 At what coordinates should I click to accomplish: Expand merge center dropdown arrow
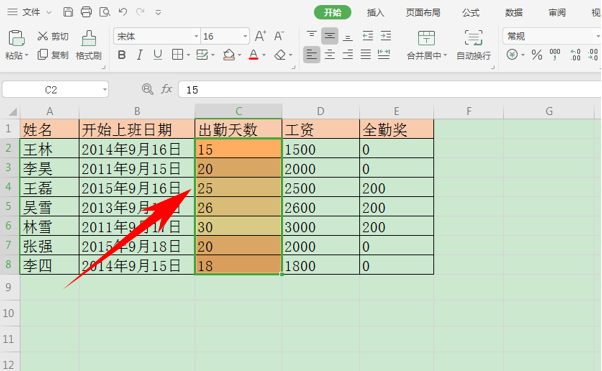(x=445, y=56)
